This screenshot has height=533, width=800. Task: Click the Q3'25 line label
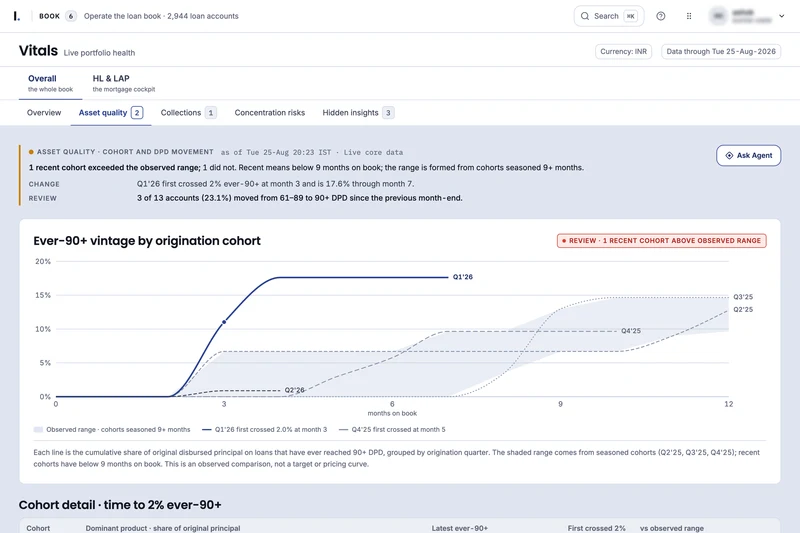743,297
